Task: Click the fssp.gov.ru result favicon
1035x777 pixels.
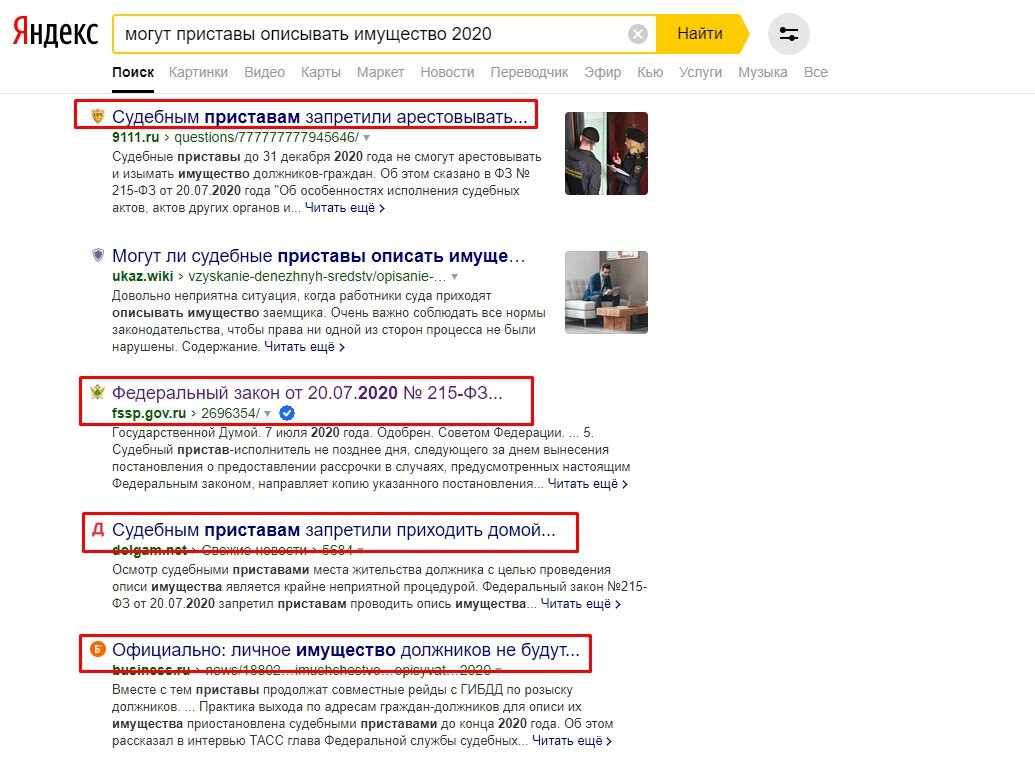Action: (x=98, y=392)
